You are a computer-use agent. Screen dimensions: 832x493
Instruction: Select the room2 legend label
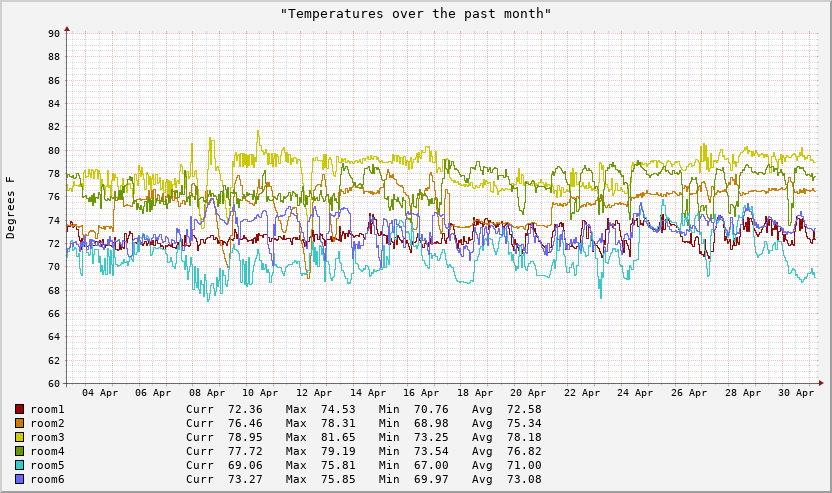coord(47,423)
